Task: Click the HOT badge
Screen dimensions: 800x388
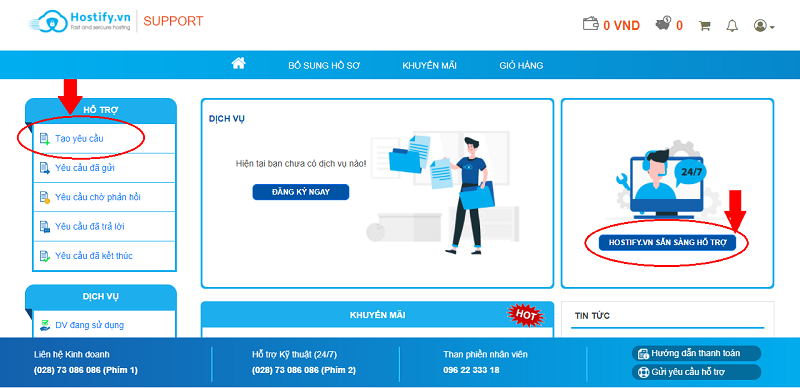Action: tap(526, 316)
